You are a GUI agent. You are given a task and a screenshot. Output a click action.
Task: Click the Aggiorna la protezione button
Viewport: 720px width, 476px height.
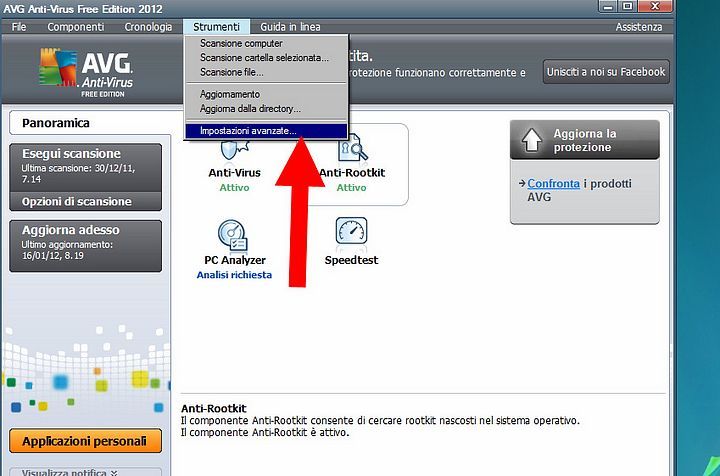[585, 140]
